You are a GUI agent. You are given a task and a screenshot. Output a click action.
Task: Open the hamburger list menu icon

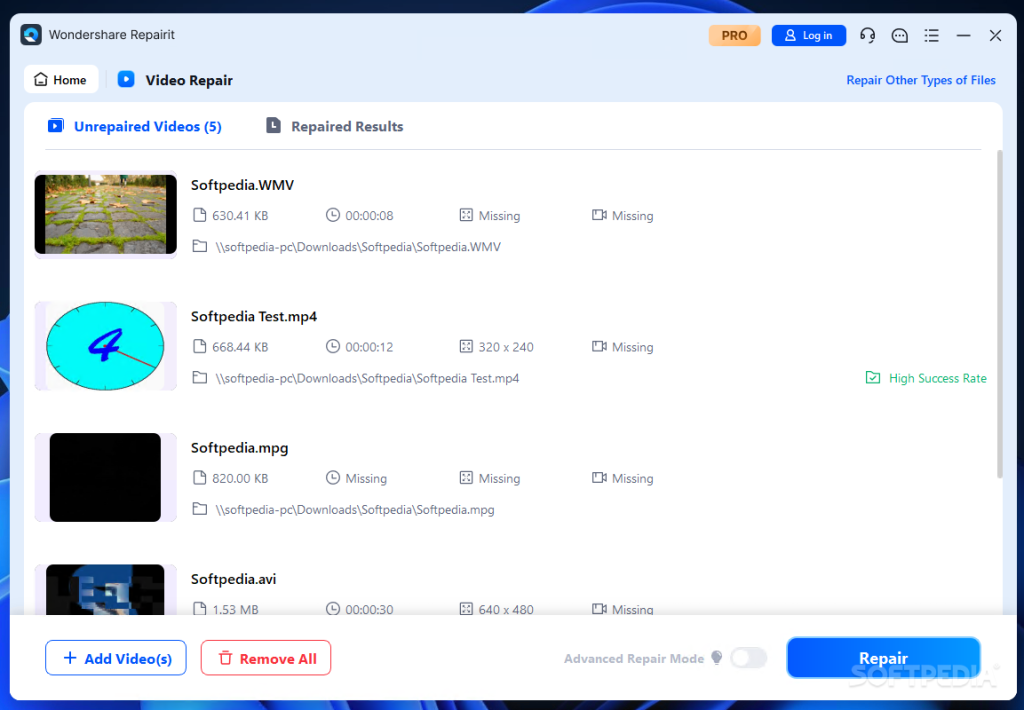pos(931,35)
